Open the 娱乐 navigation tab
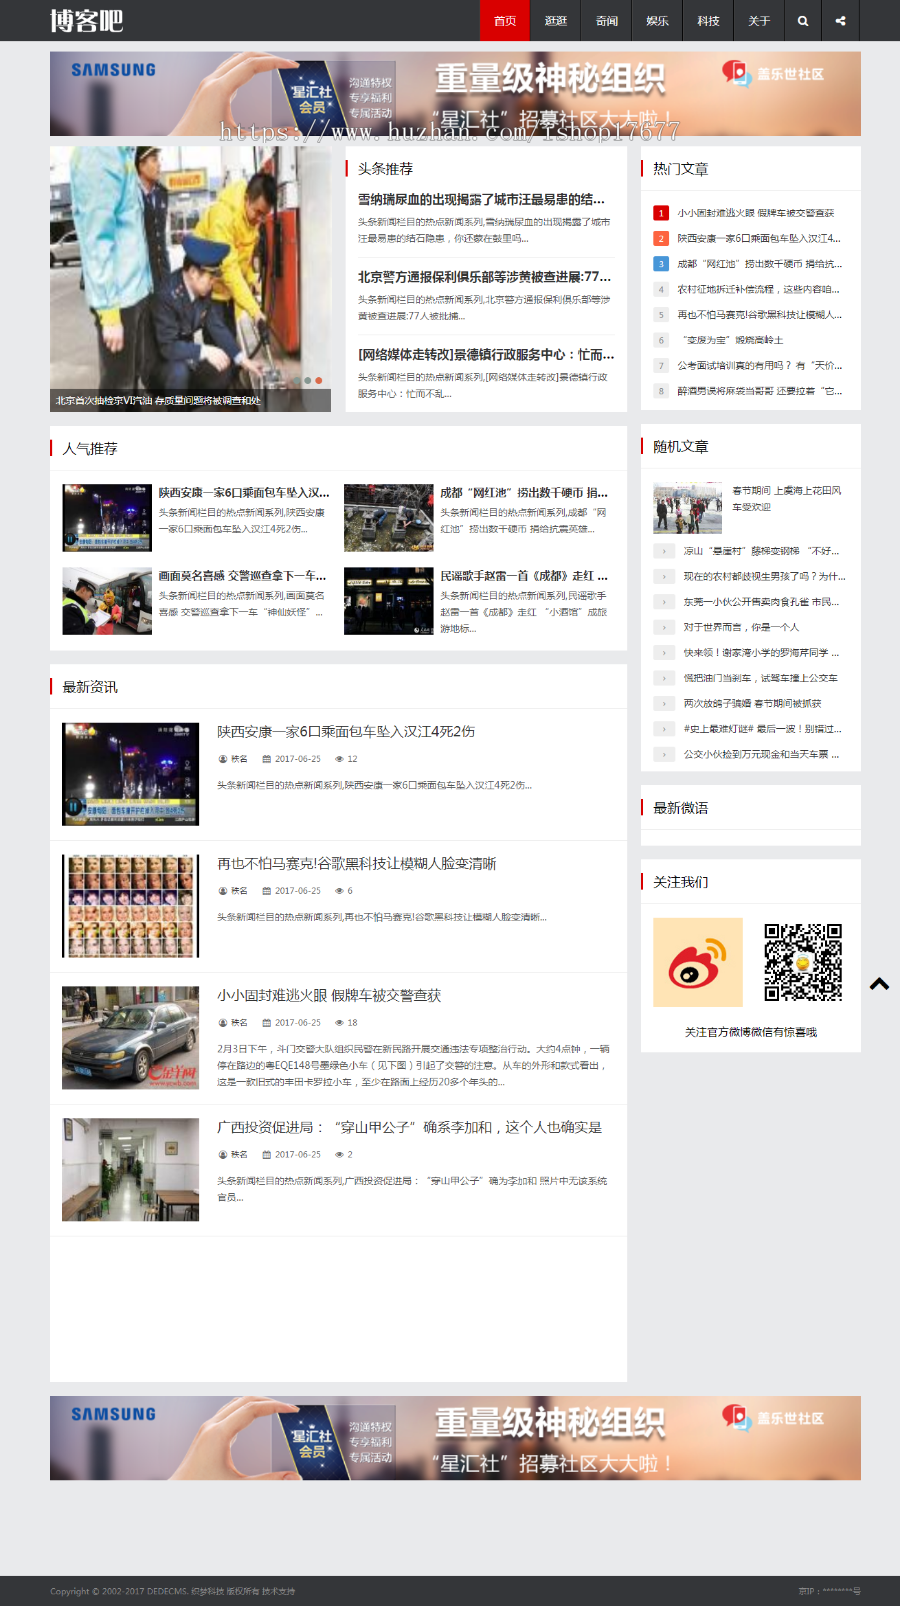900x1606 pixels. 658,20
